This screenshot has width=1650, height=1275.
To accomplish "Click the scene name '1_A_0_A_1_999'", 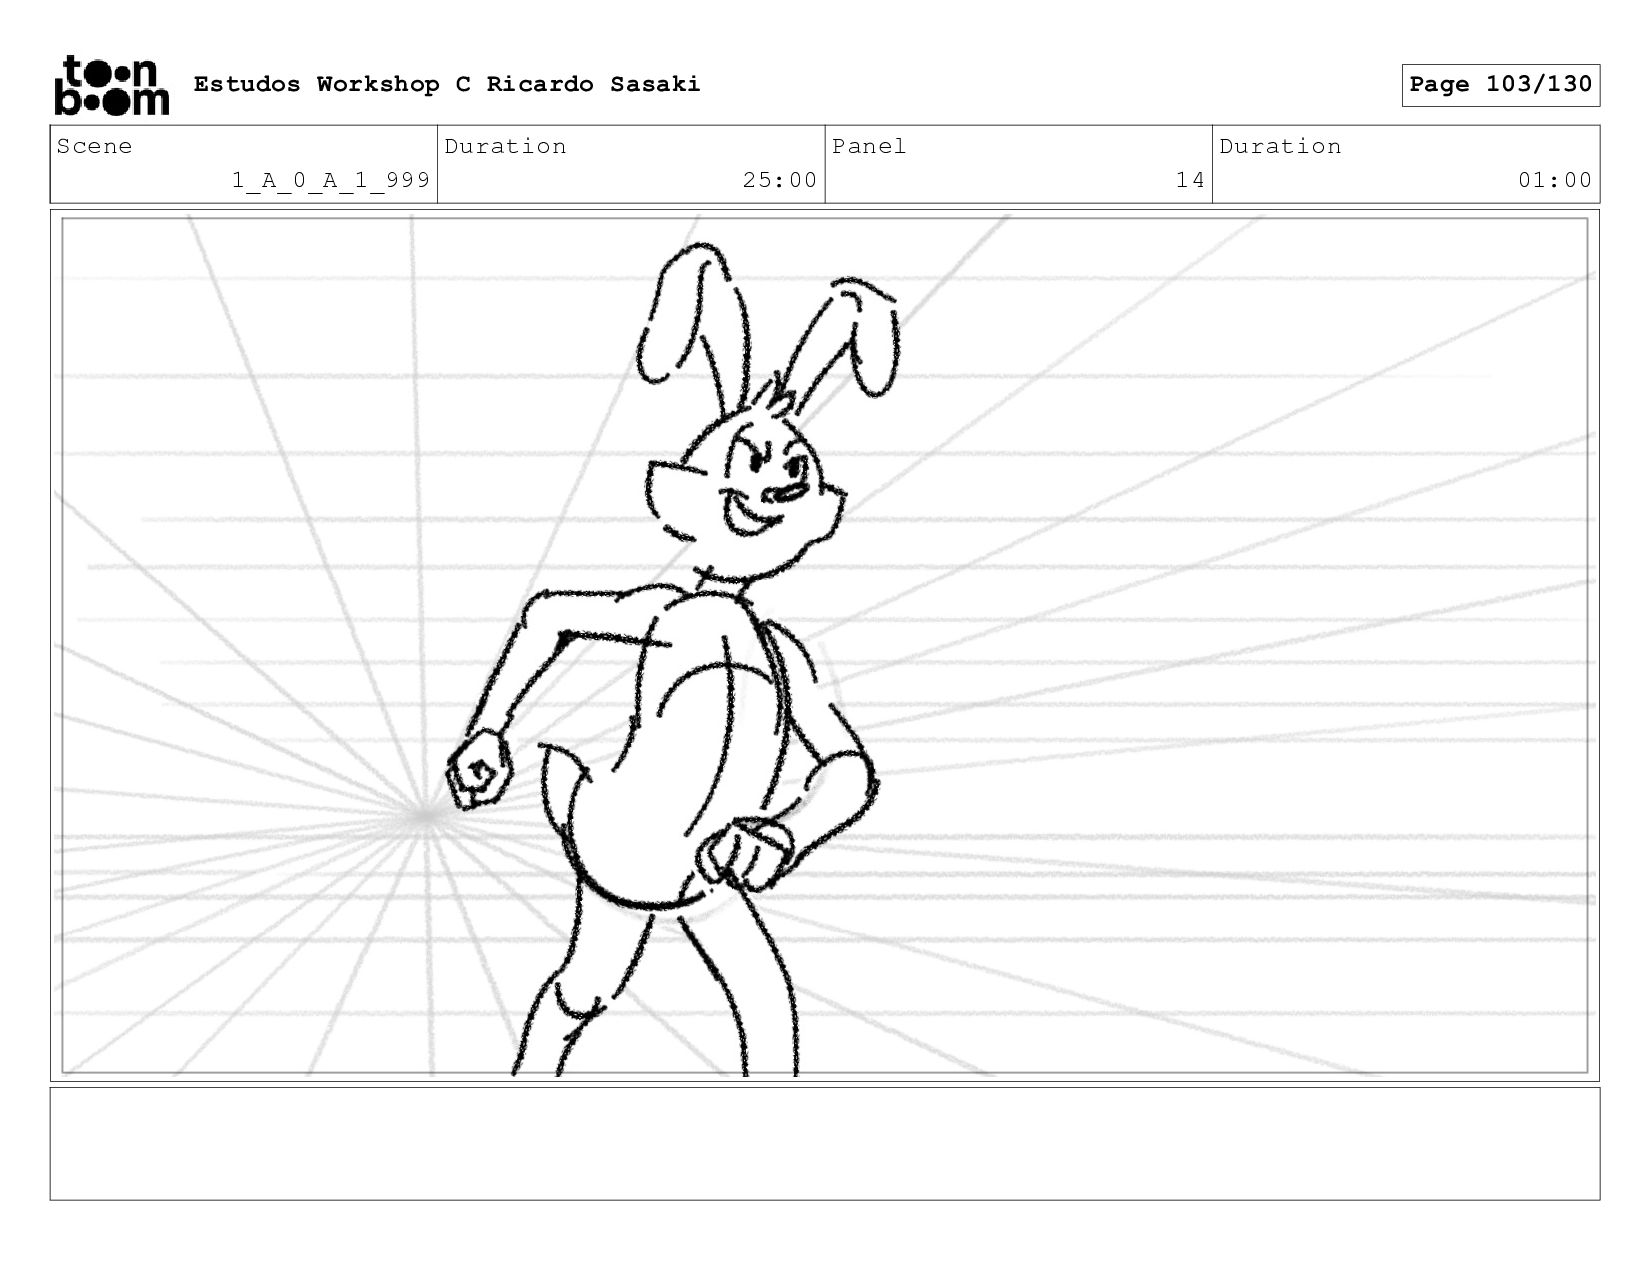I will tap(331, 180).
